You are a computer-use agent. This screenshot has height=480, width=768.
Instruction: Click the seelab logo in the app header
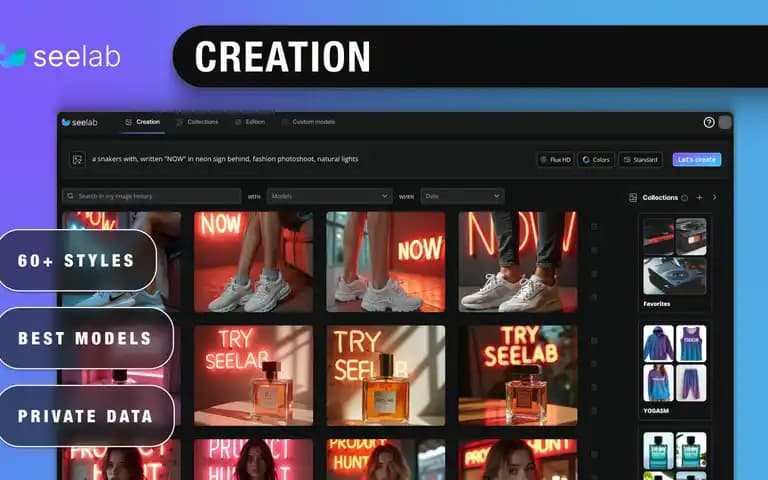click(x=79, y=122)
